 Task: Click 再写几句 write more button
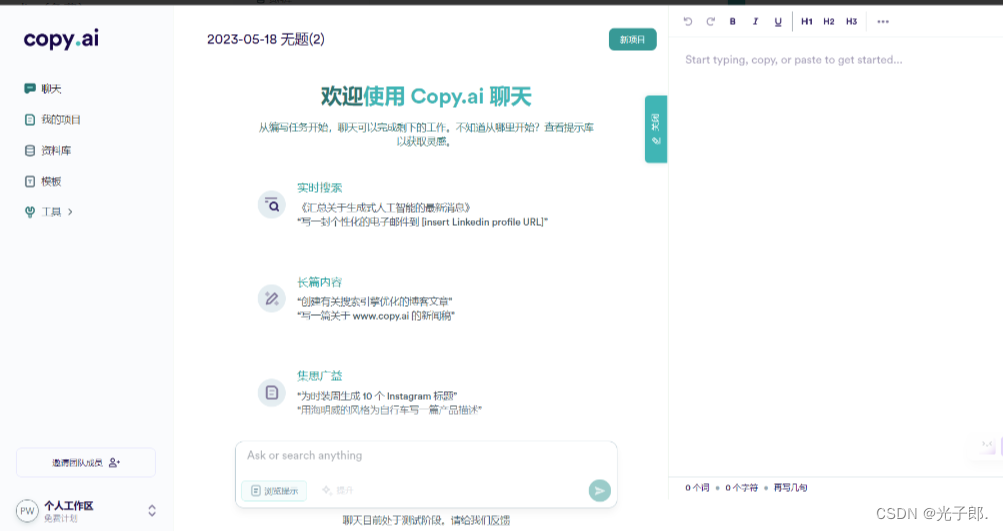(x=790, y=488)
